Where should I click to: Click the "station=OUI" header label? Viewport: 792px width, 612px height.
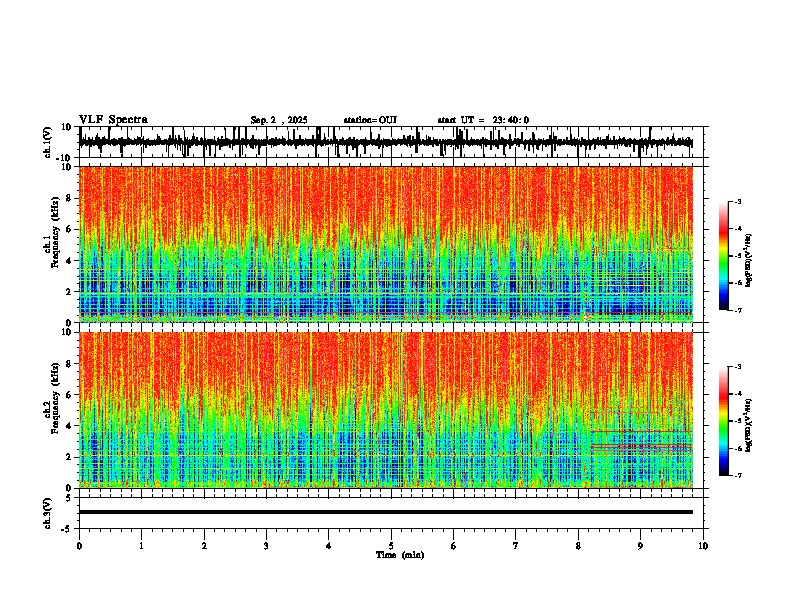coord(370,120)
